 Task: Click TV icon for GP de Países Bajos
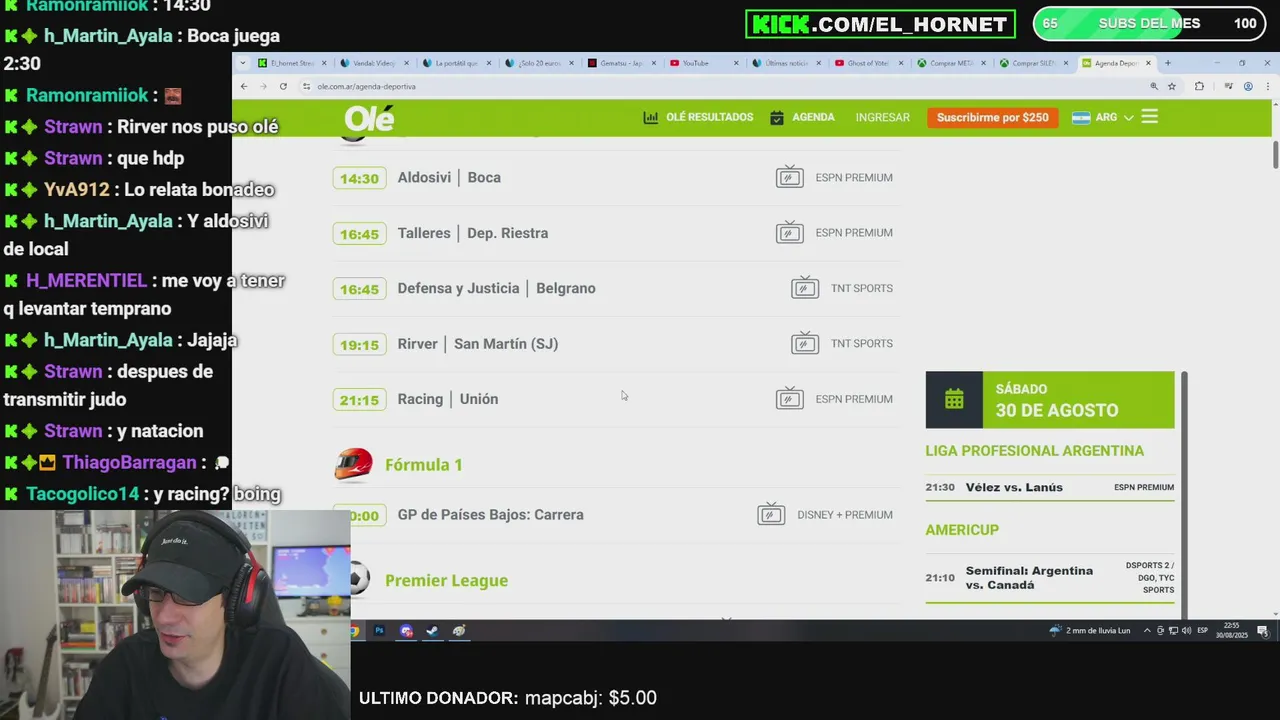tap(771, 514)
